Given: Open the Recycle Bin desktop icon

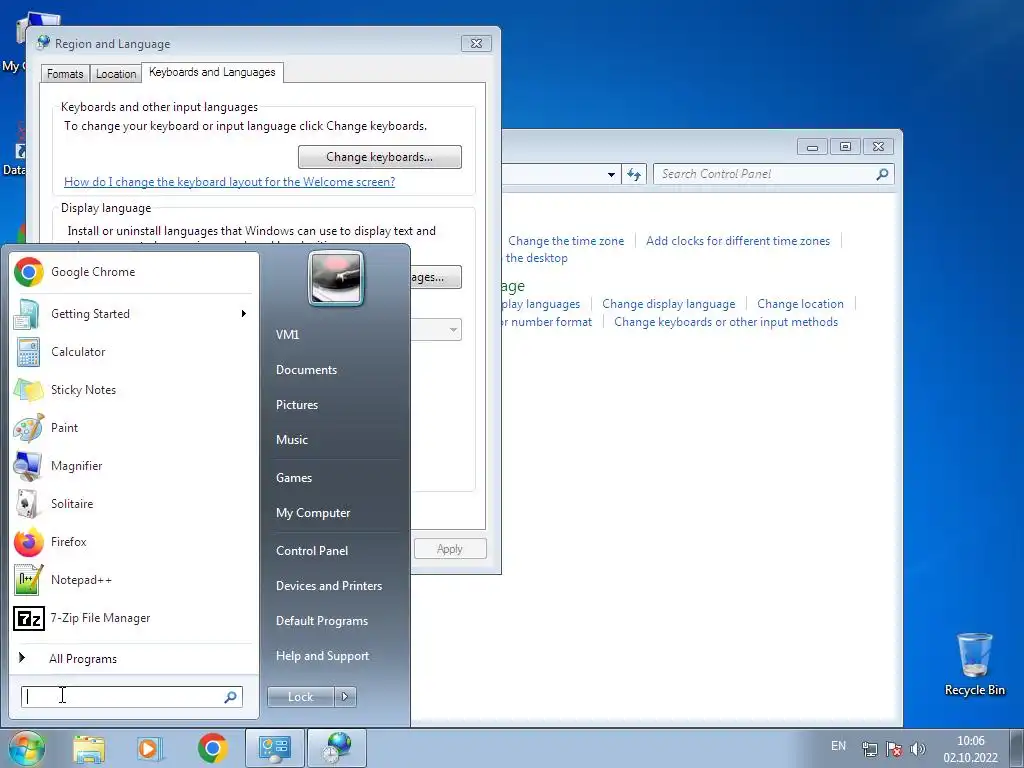Looking at the screenshot, I should click(x=974, y=664).
